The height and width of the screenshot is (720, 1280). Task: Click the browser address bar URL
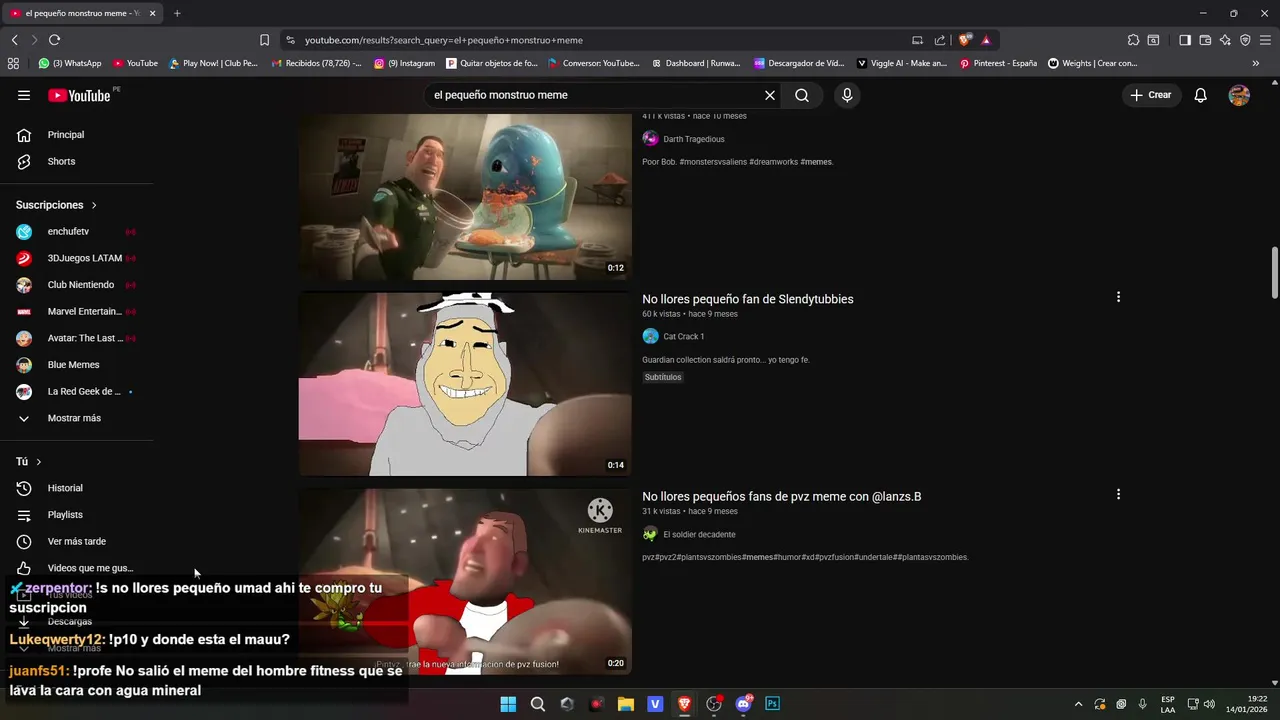tap(444, 40)
